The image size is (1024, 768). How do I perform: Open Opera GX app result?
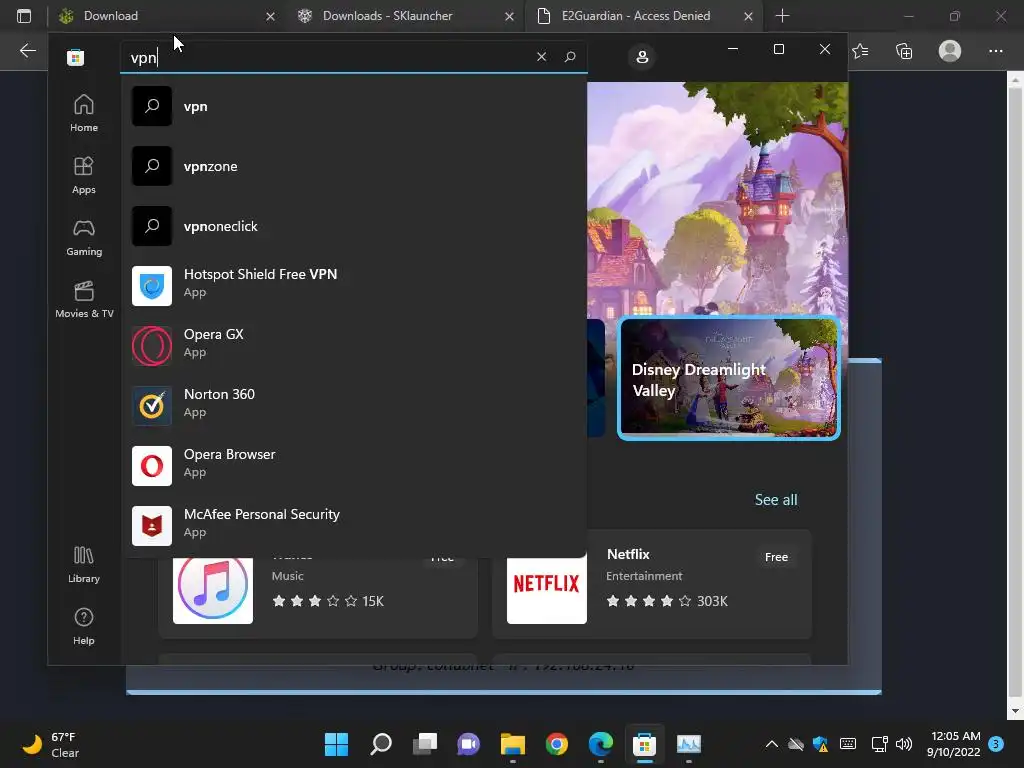pyautogui.click(x=354, y=346)
